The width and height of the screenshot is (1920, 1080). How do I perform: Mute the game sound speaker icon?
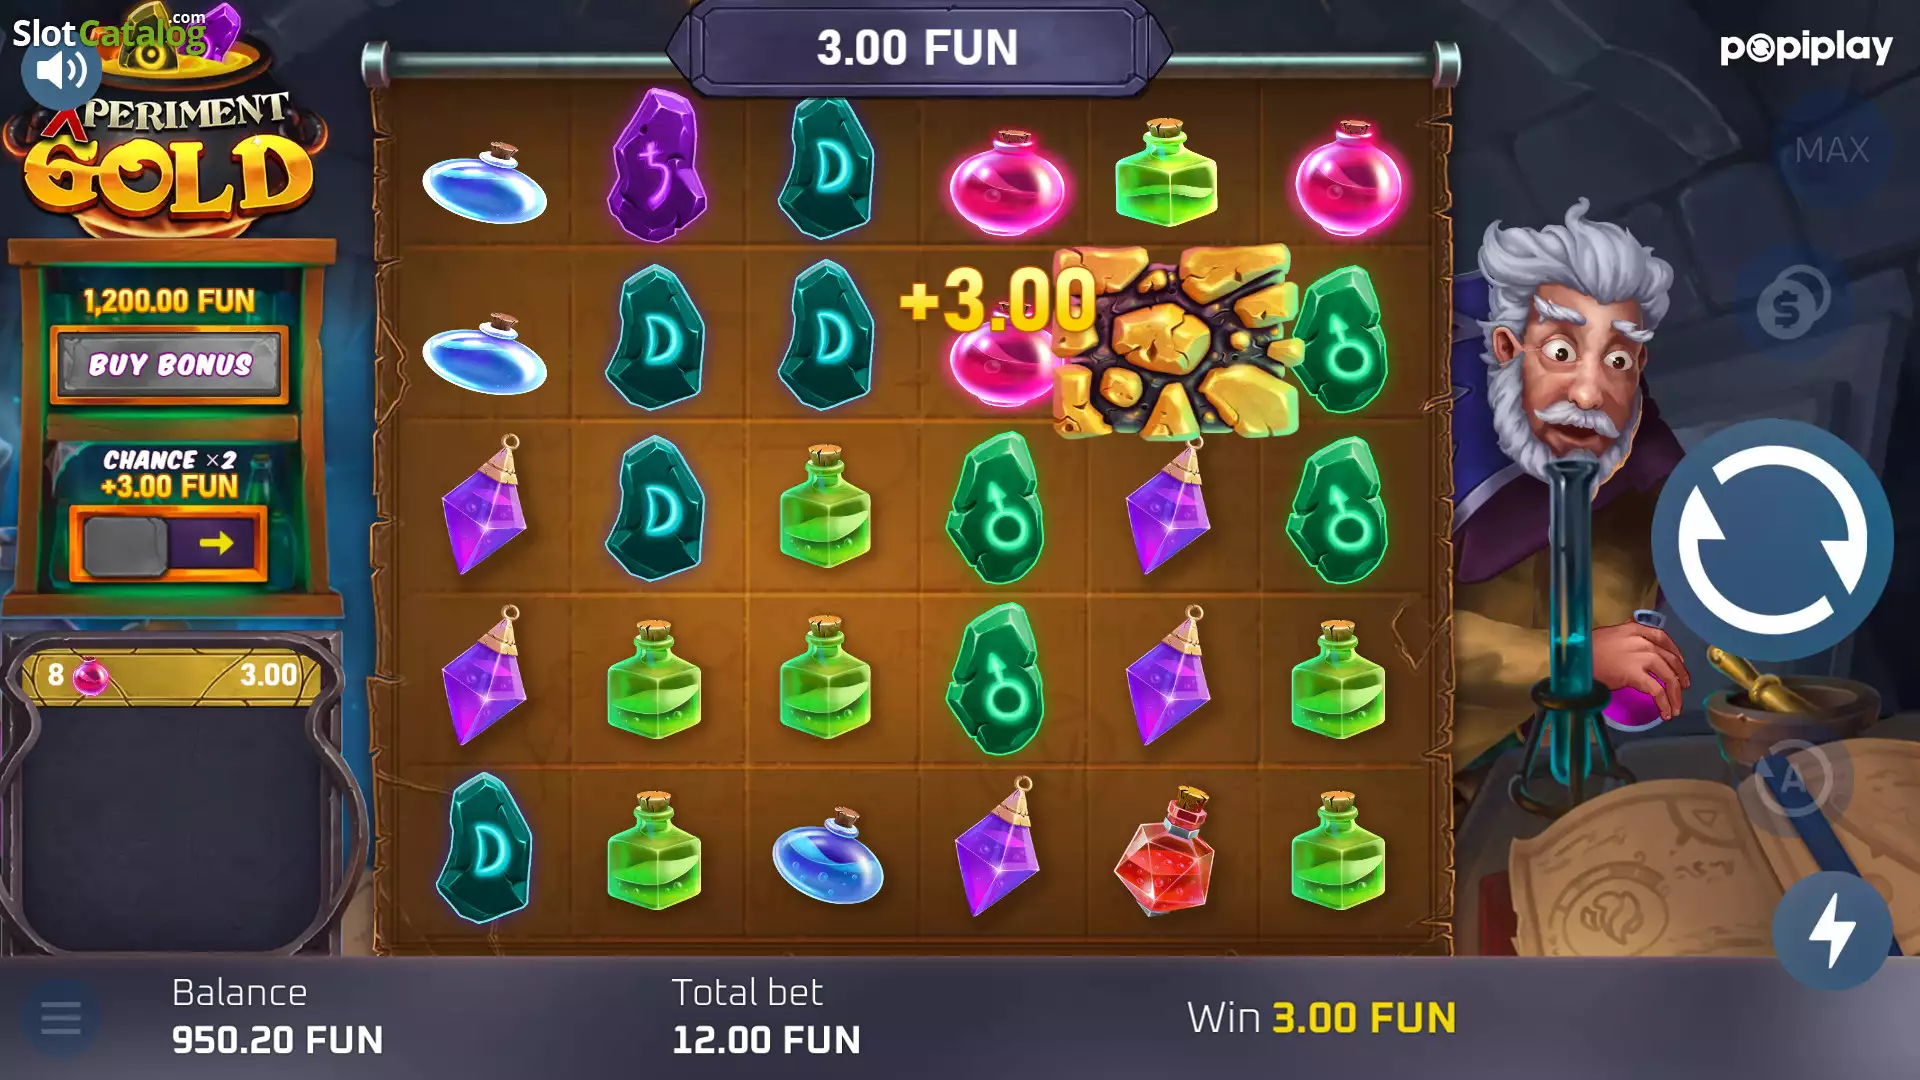coord(61,70)
